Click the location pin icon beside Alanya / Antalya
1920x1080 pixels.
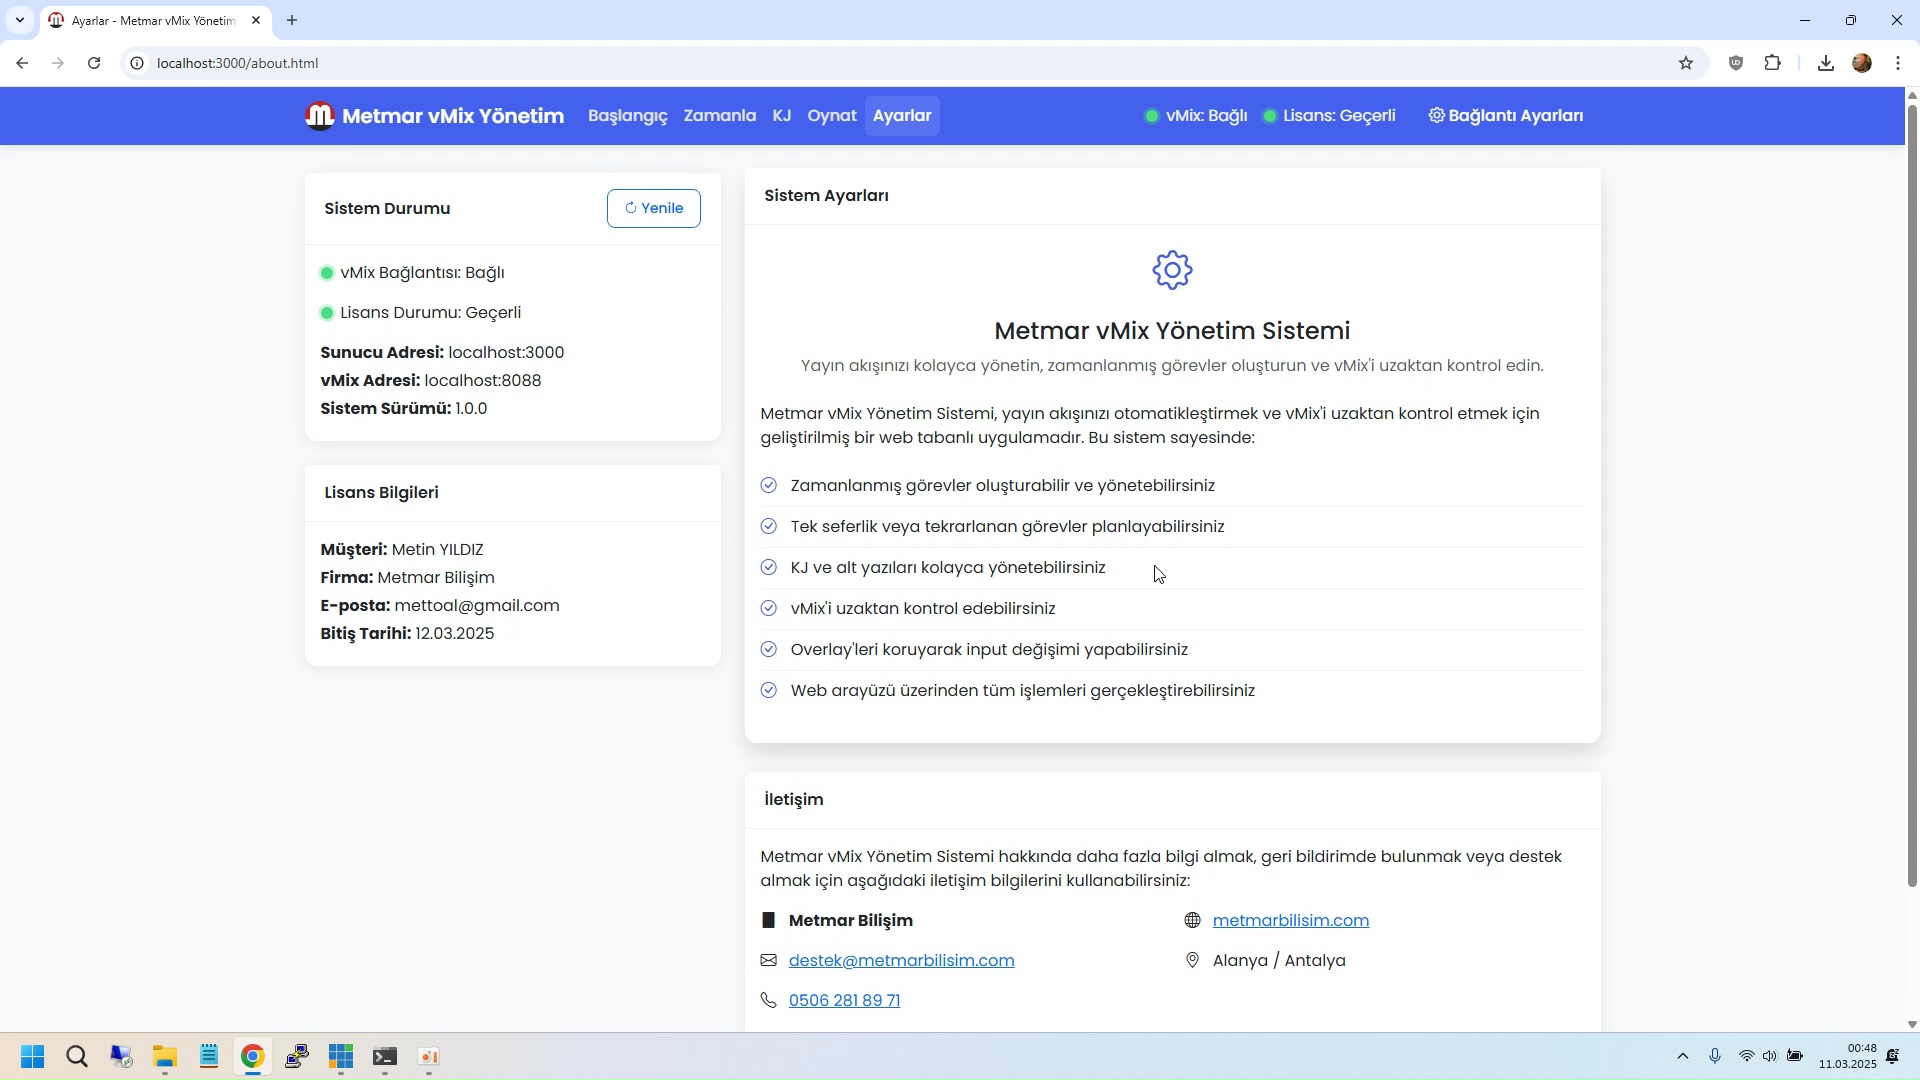(1192, 961)
